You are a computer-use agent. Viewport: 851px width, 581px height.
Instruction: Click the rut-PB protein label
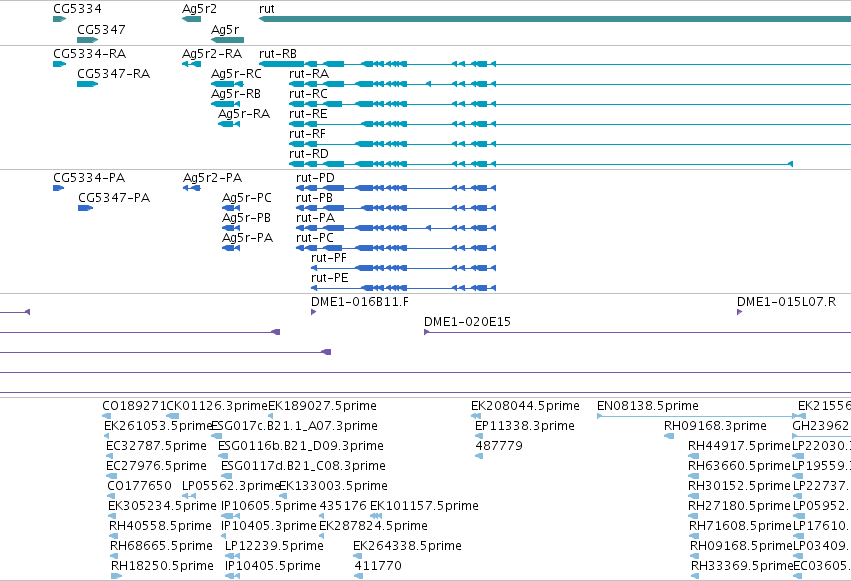(314, 198)
